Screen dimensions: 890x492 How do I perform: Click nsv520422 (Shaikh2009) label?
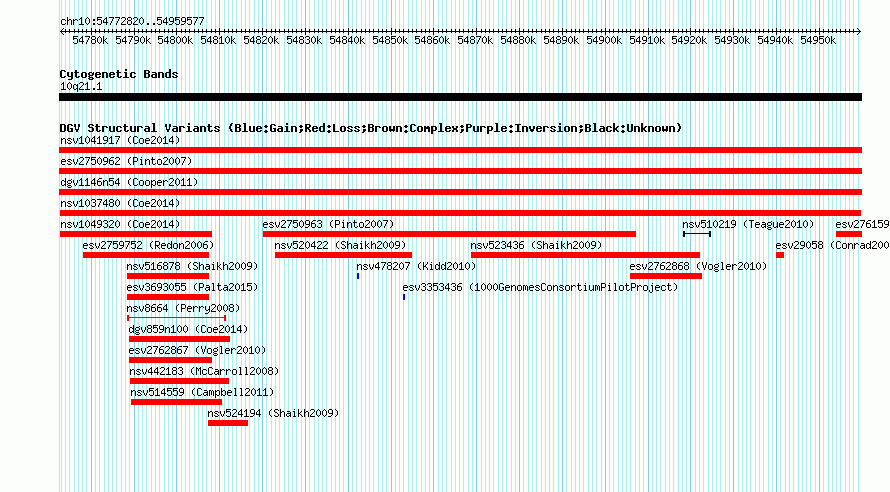pyautogui.click(x=341, y=245)
